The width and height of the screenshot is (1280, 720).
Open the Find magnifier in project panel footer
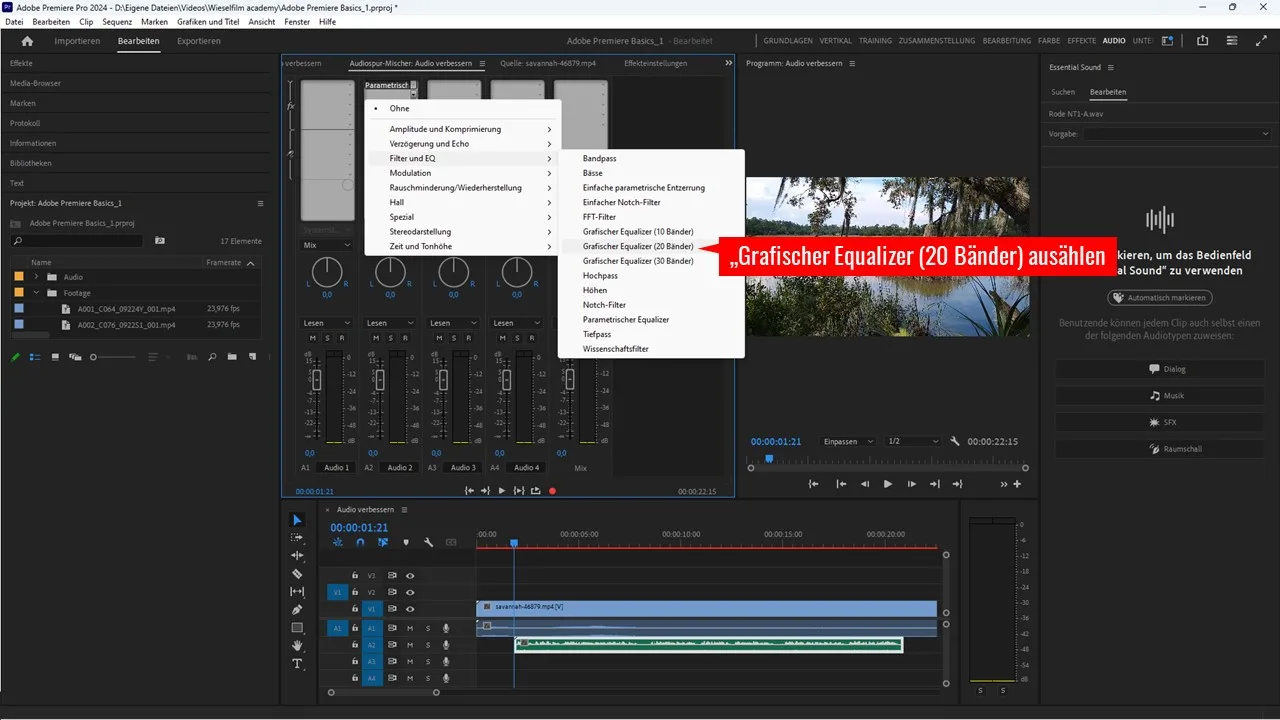tap(212, 357)
